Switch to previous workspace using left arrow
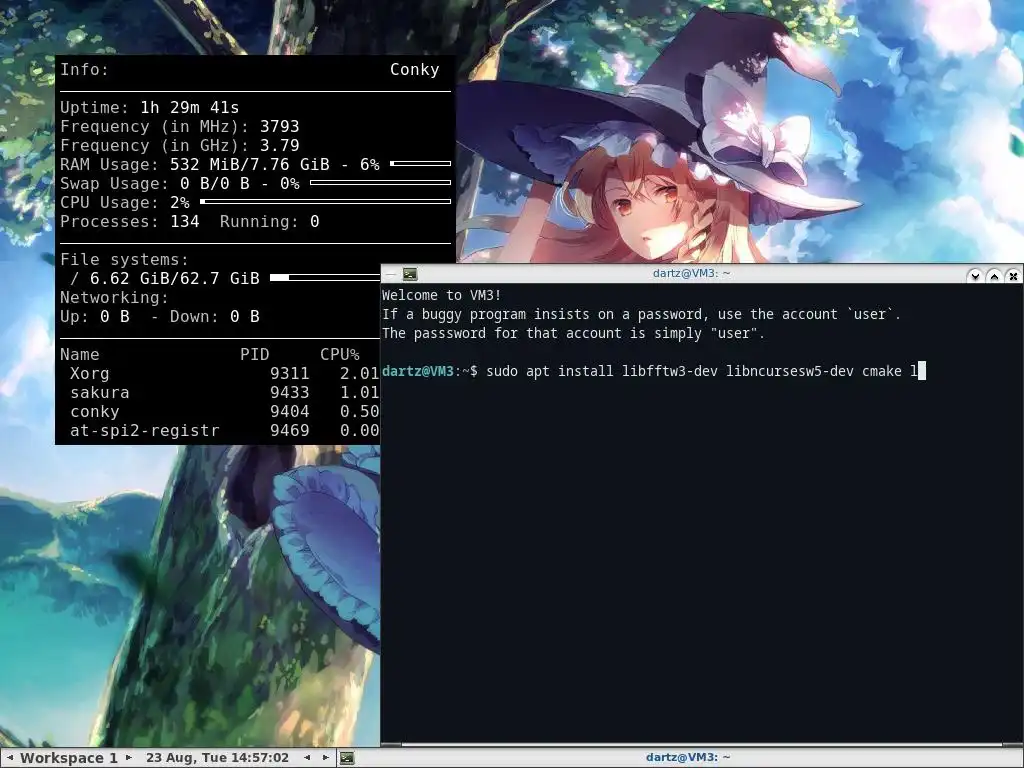 click(x=10, y=758)
